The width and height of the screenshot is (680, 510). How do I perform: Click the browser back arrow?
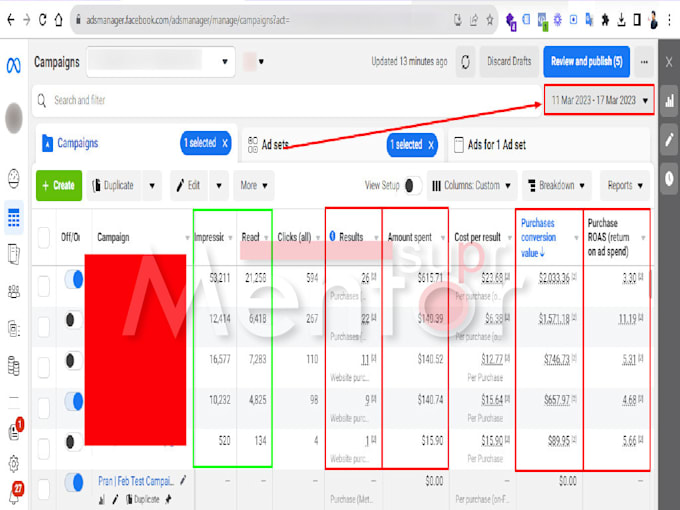11,20
